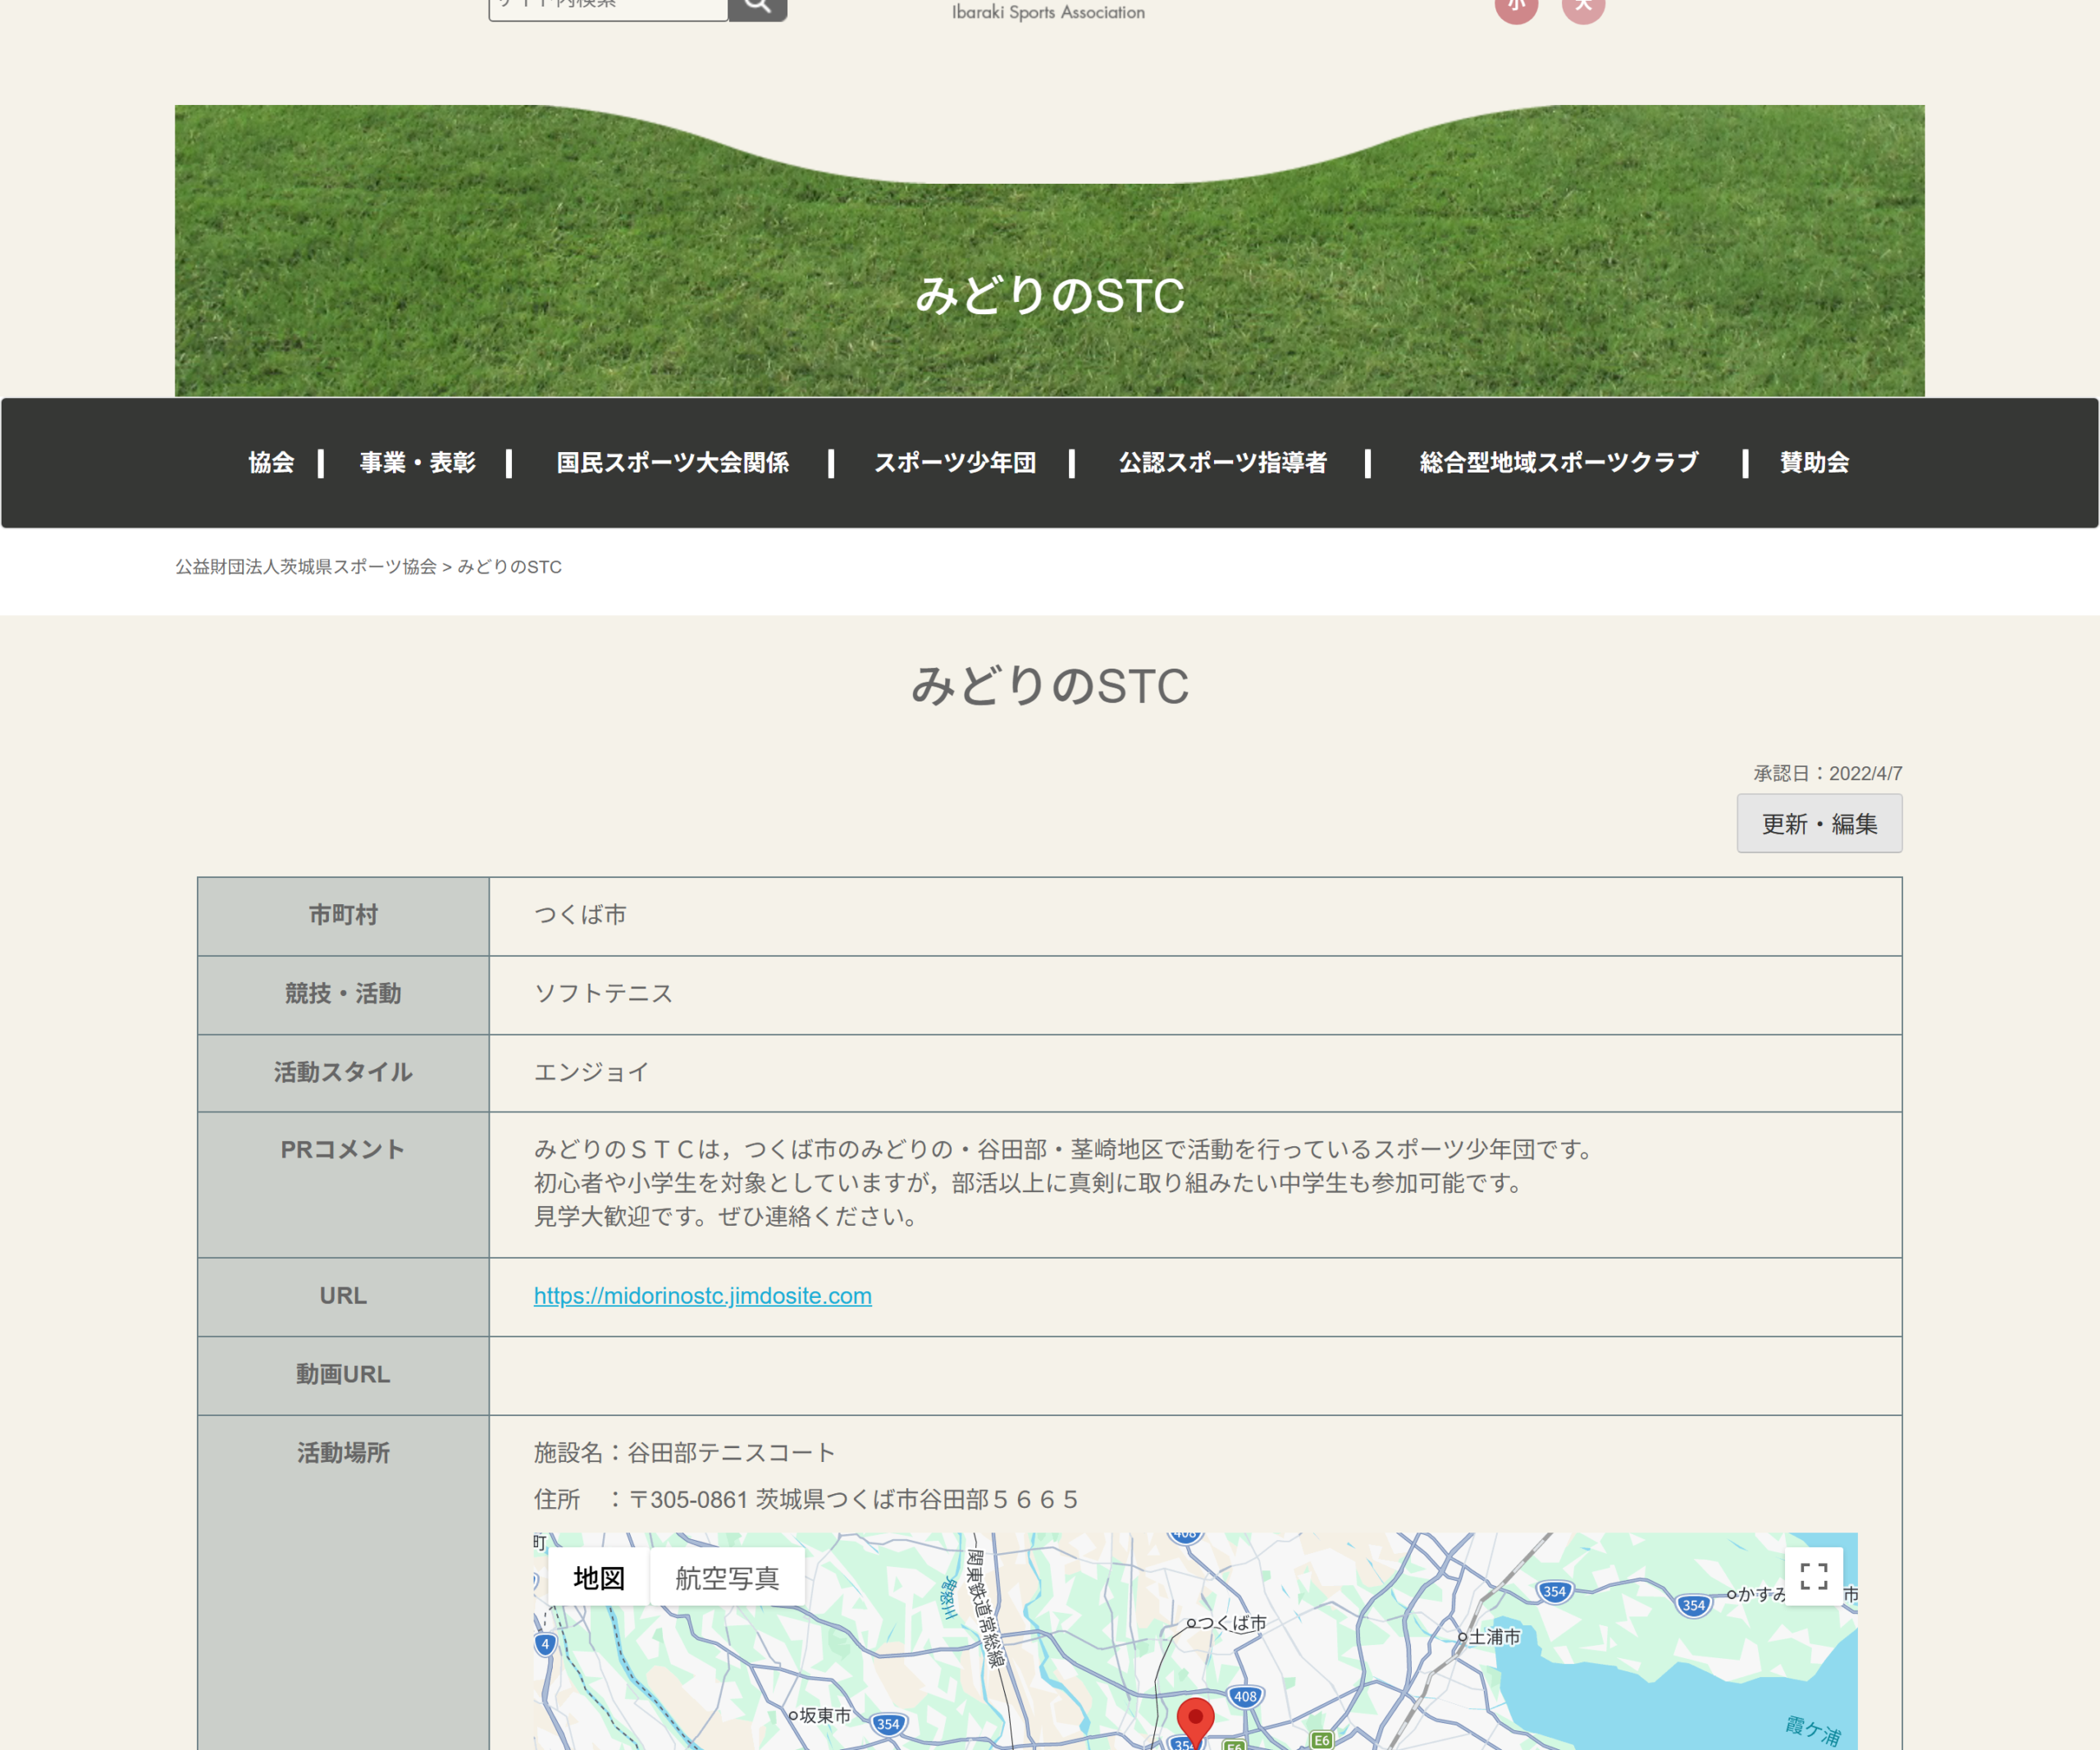Screen dimensions: 2100x1750
Task: Click the red location pin on the map
Action: 1195,1722
